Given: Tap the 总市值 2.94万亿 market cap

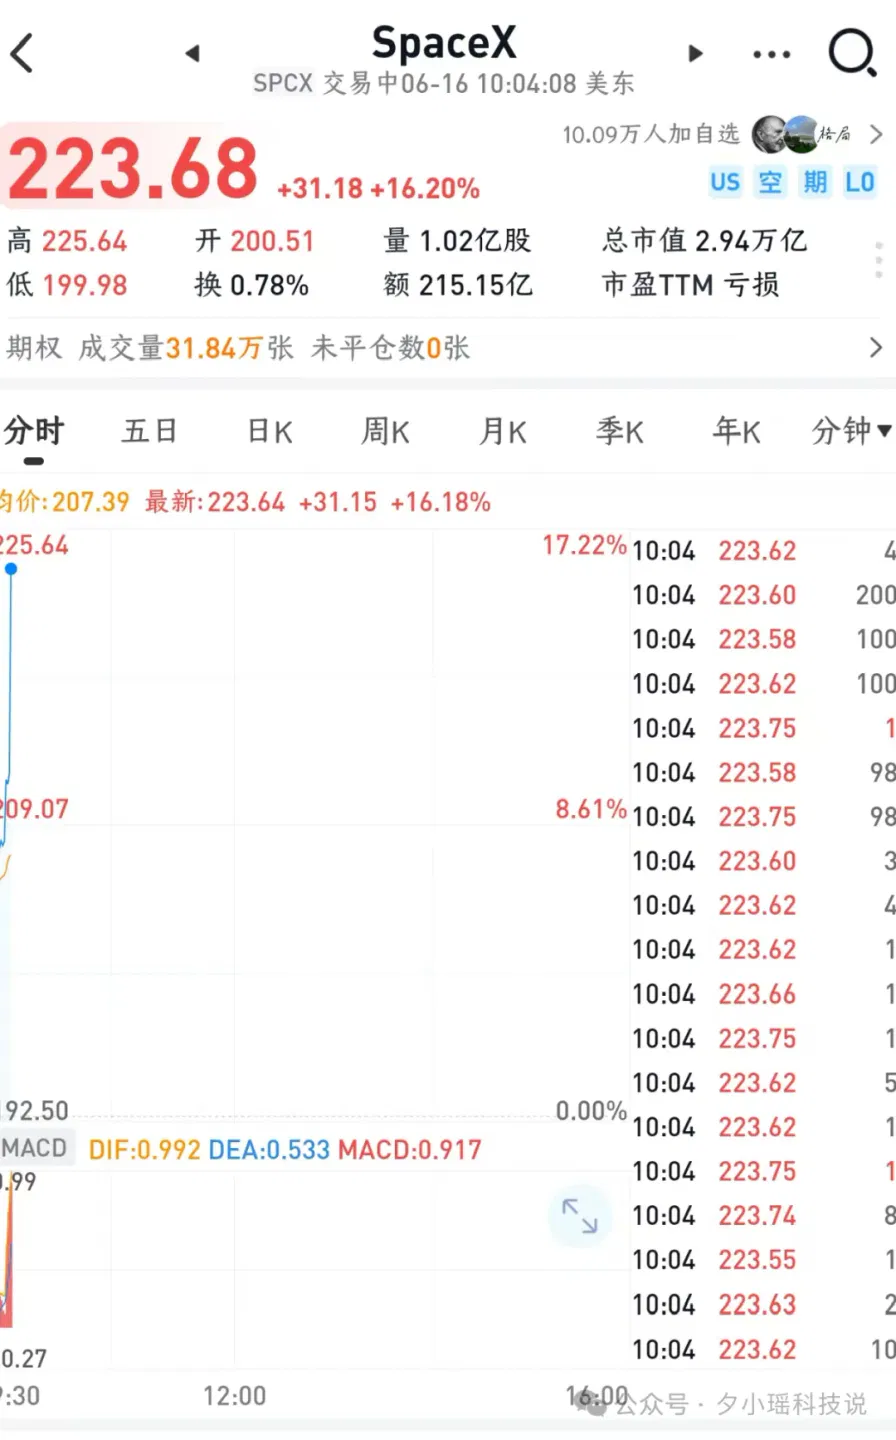Looking at the screenshot, I should coord(704,241).
